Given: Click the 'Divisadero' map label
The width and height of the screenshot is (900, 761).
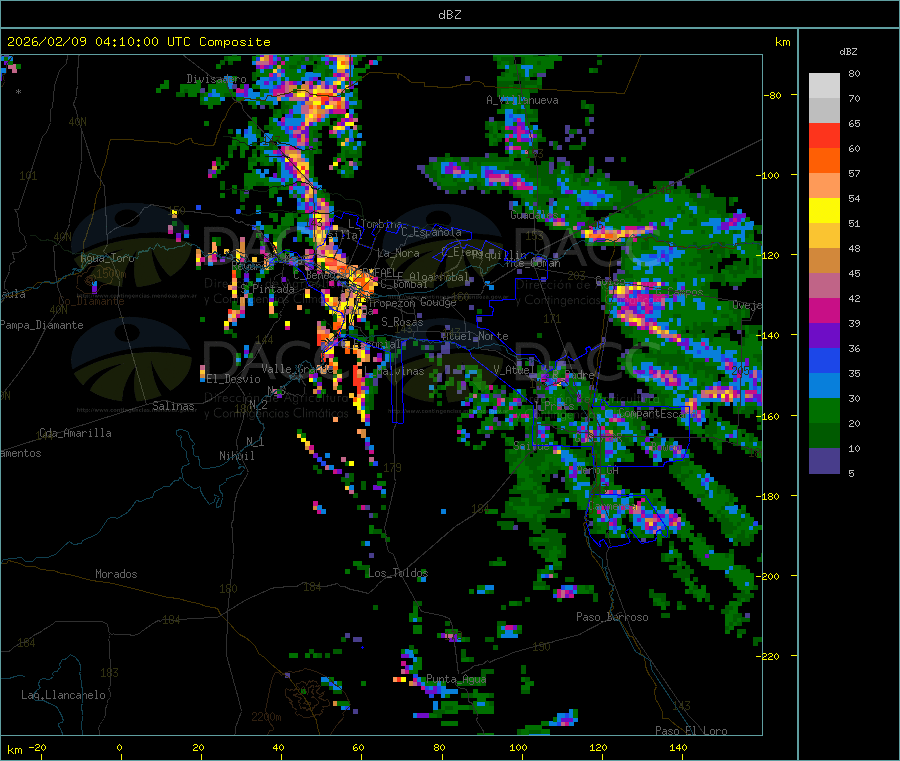Looking at the screenshot, I should coord(216,79).
